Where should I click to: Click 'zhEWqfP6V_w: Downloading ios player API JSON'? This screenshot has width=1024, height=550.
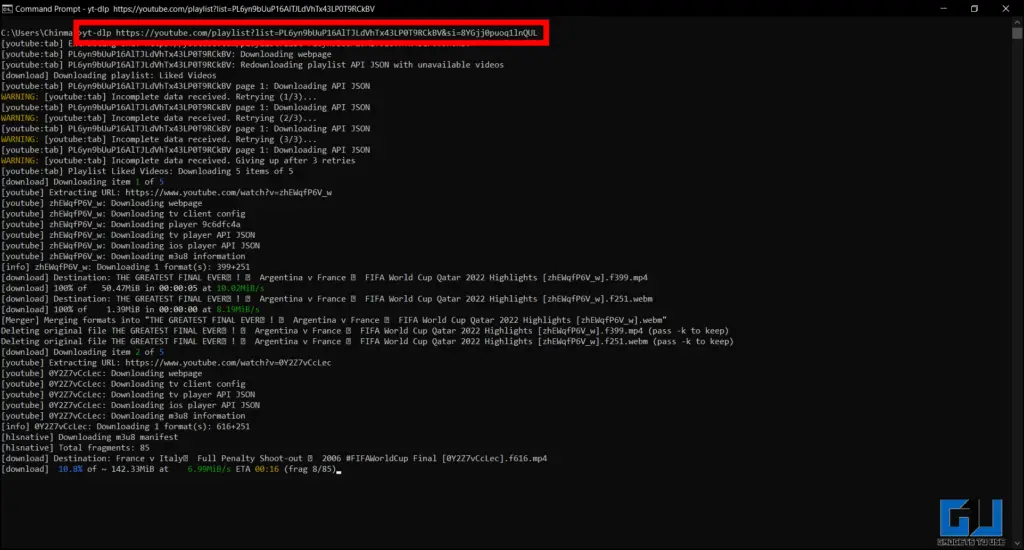131,246
